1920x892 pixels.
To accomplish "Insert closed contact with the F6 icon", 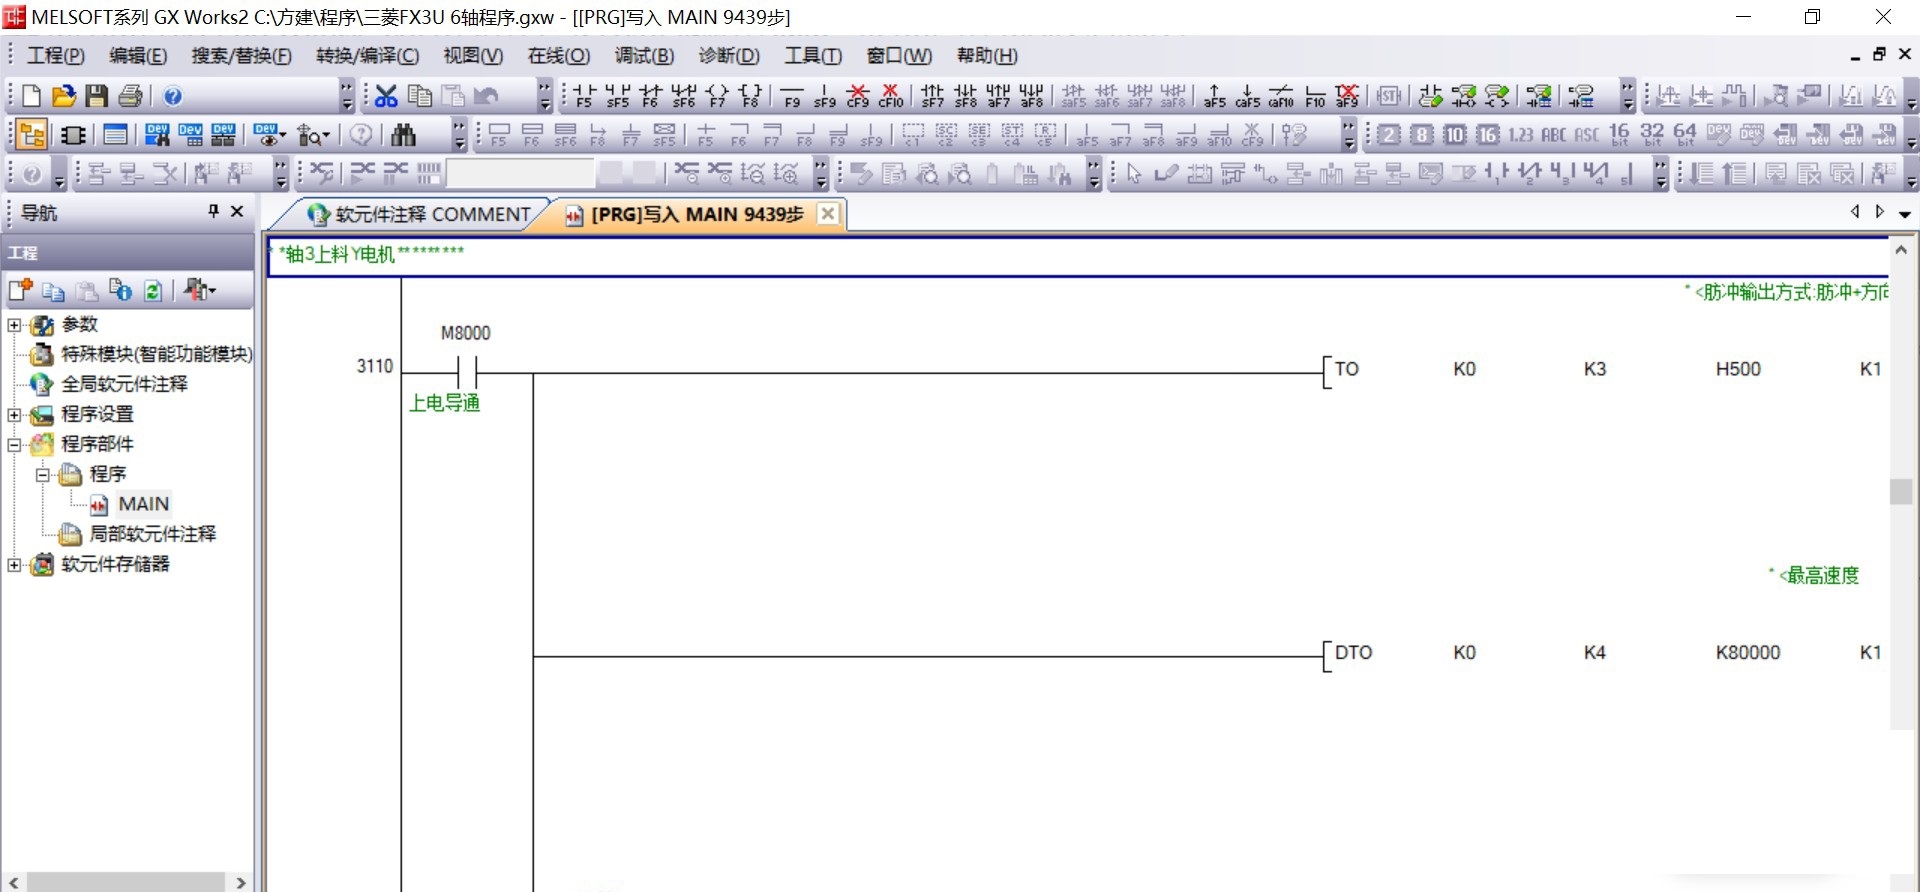I will click(651, 96).
